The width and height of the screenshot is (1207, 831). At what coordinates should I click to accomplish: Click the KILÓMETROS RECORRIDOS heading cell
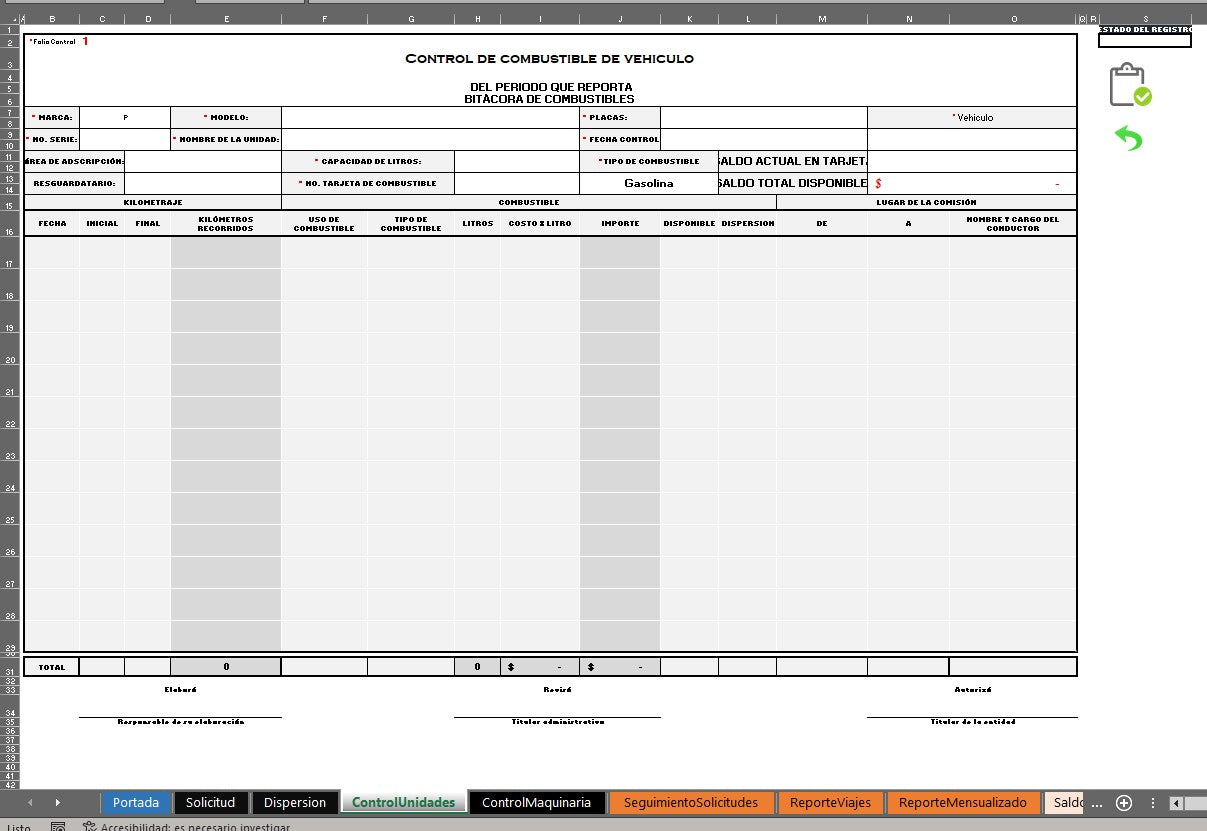[x=226, y=224]
